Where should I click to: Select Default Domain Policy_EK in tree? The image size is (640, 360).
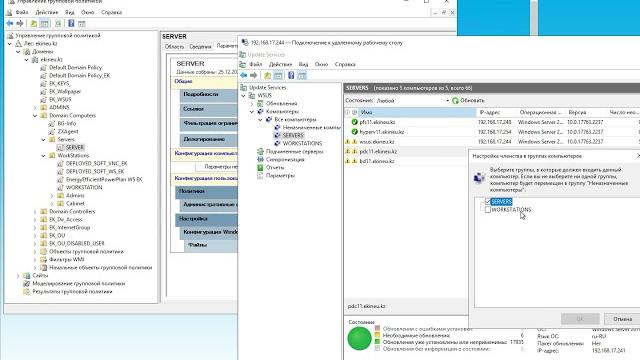(x=80, y=76)
